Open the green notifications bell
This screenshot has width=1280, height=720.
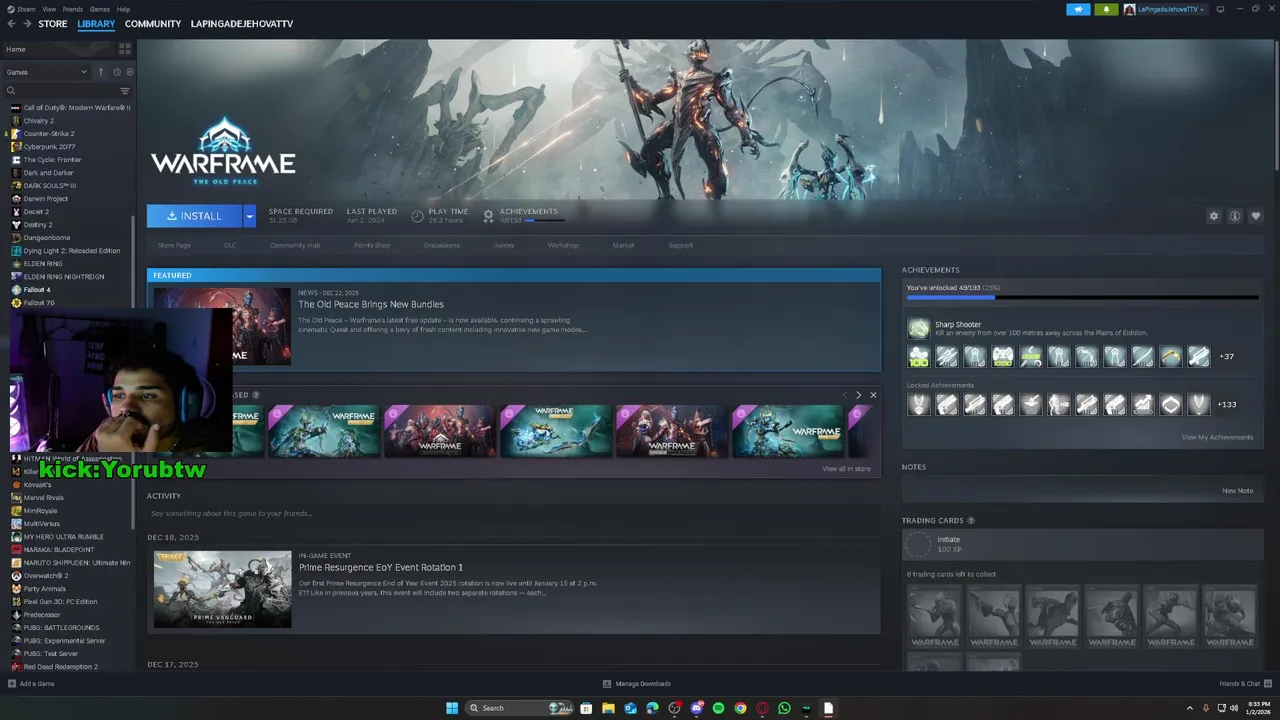[x=1106, y=9]
